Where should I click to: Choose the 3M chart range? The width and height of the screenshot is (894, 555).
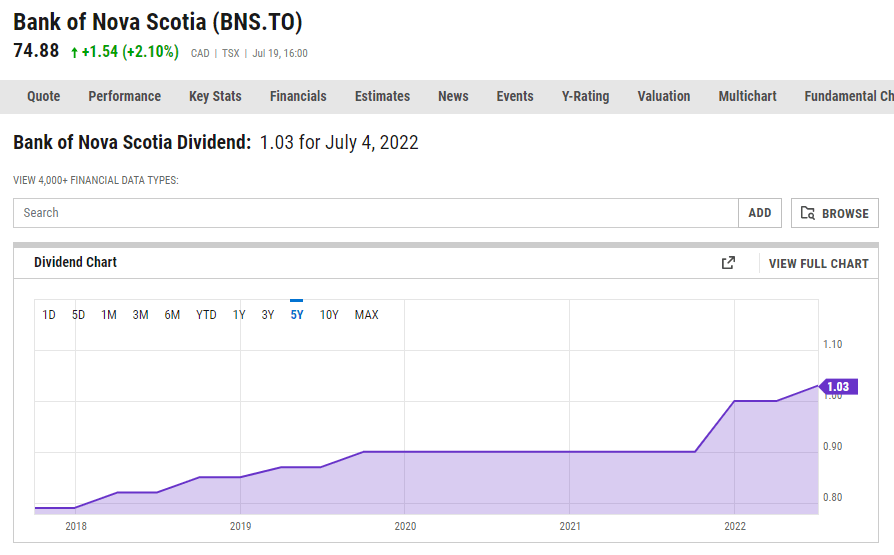[141, 315]
